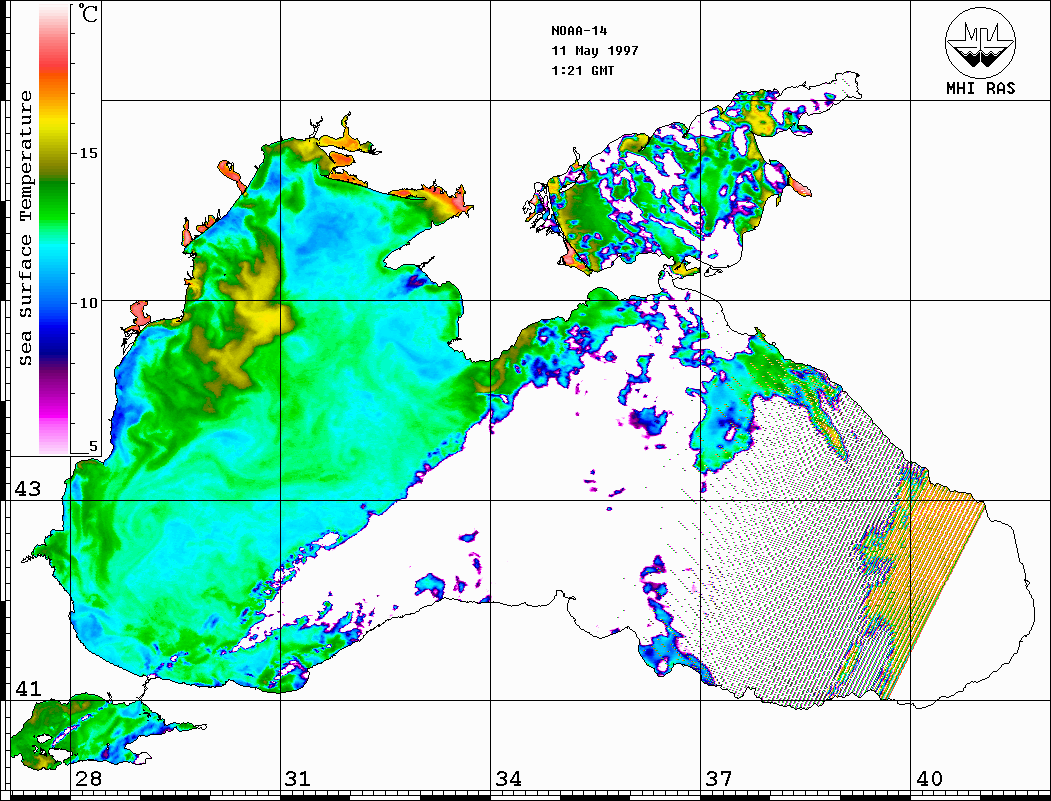Pick the red top of the temperature colorbar
The image size is (1051, 801).
click(x=54, y=60)
